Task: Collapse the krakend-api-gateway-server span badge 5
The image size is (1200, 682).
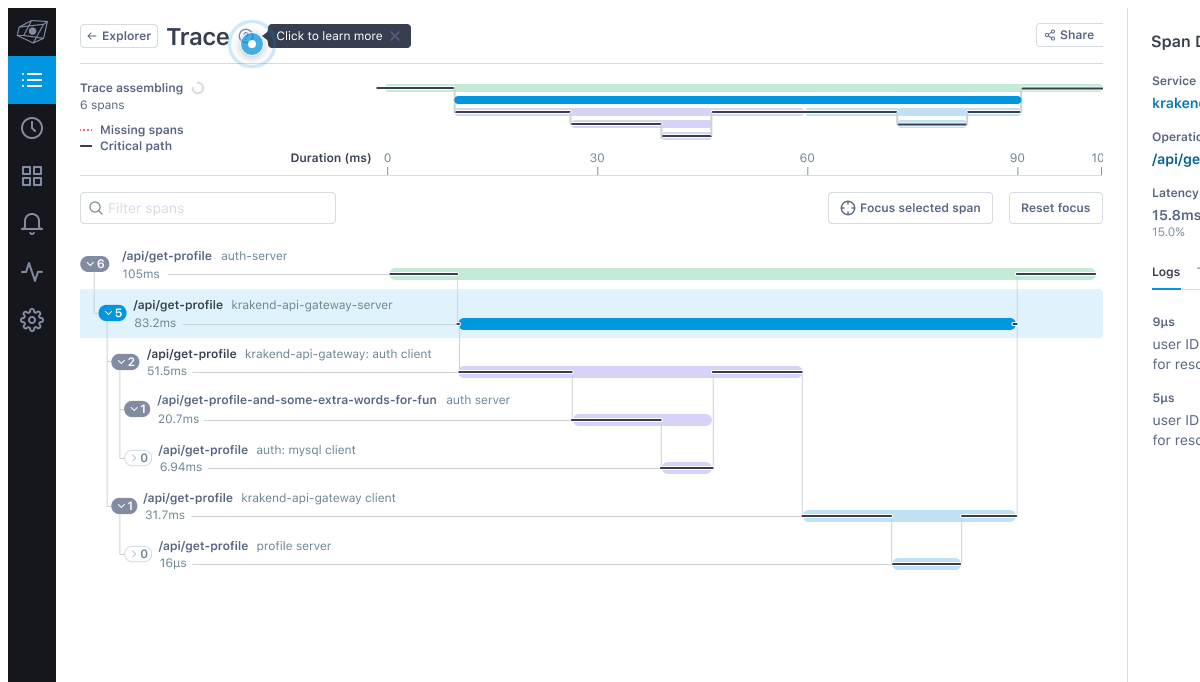Action: point(112,313)
